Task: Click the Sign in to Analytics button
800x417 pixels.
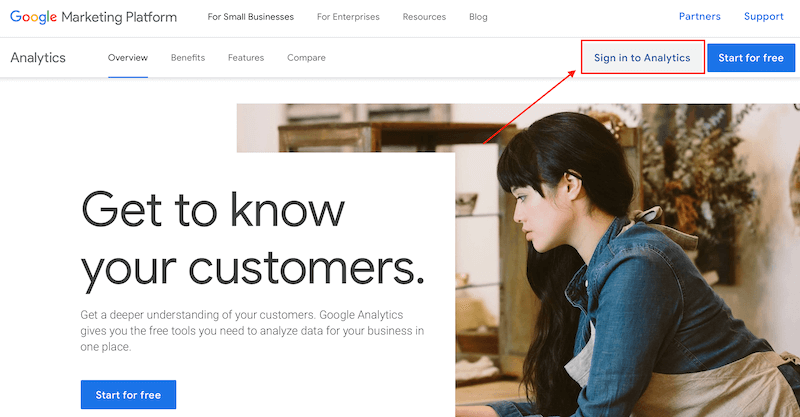Action: 642,58
